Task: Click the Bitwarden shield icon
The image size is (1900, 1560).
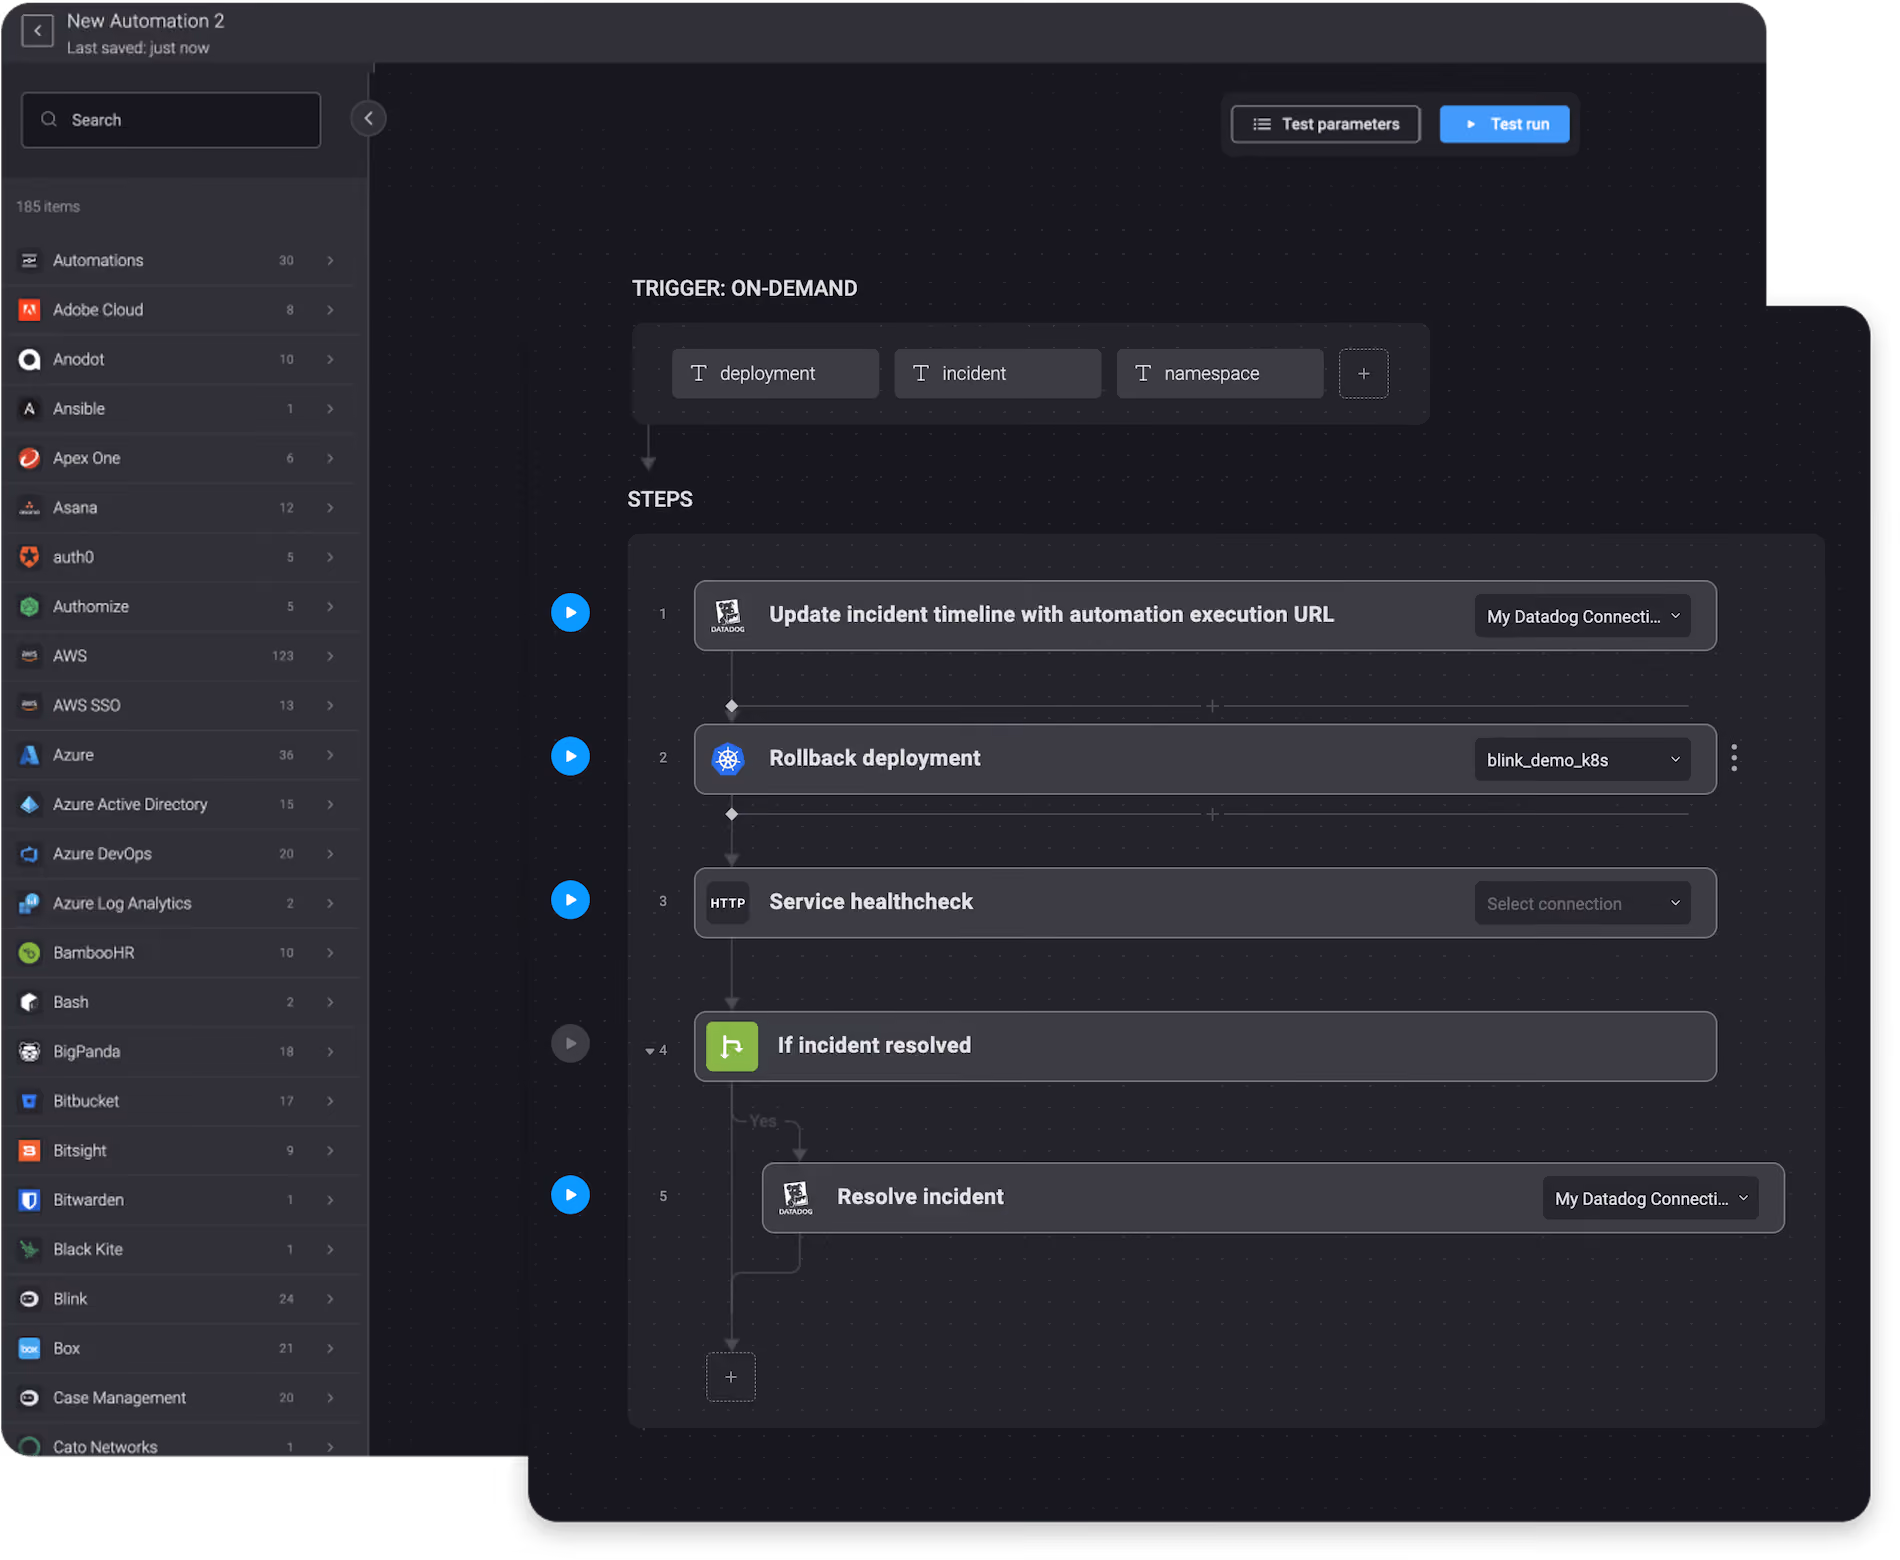Action: coord(30,1200)
